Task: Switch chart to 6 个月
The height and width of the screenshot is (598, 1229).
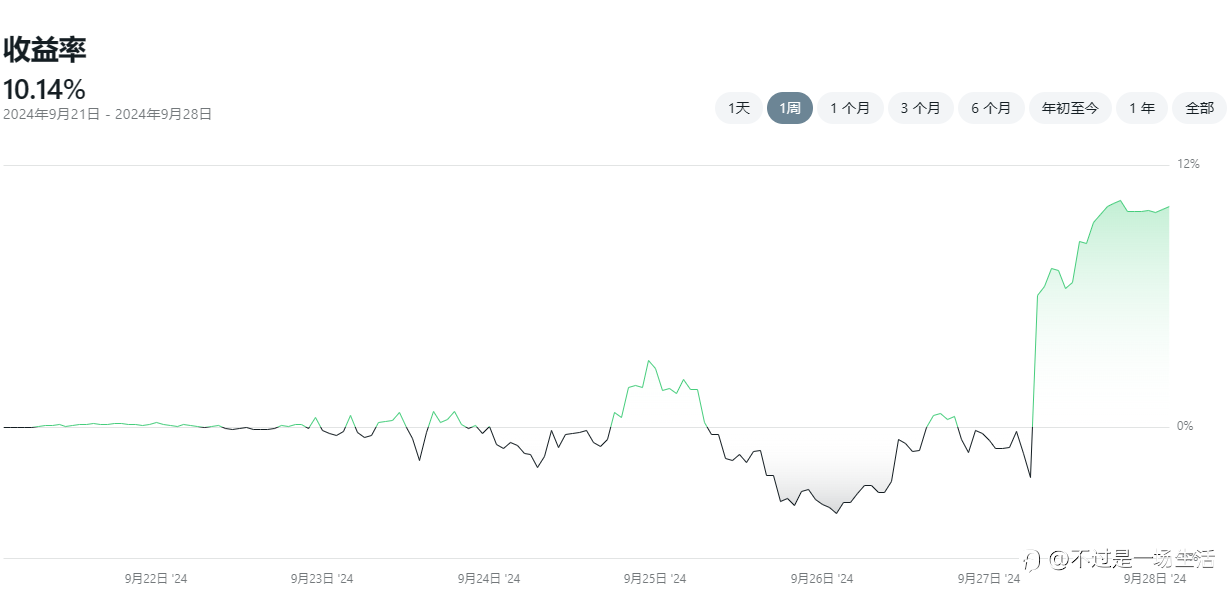Action: pos(991,108)
